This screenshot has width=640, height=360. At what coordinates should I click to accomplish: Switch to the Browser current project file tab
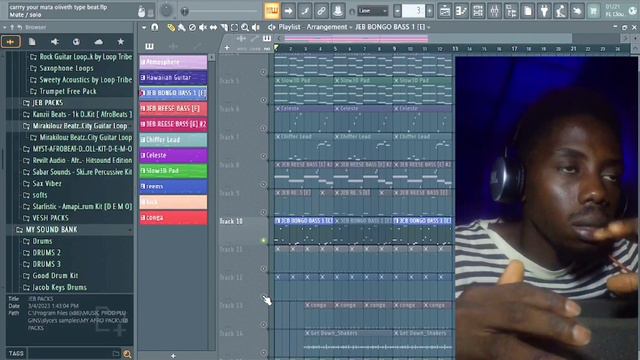[x=32, y=42]
